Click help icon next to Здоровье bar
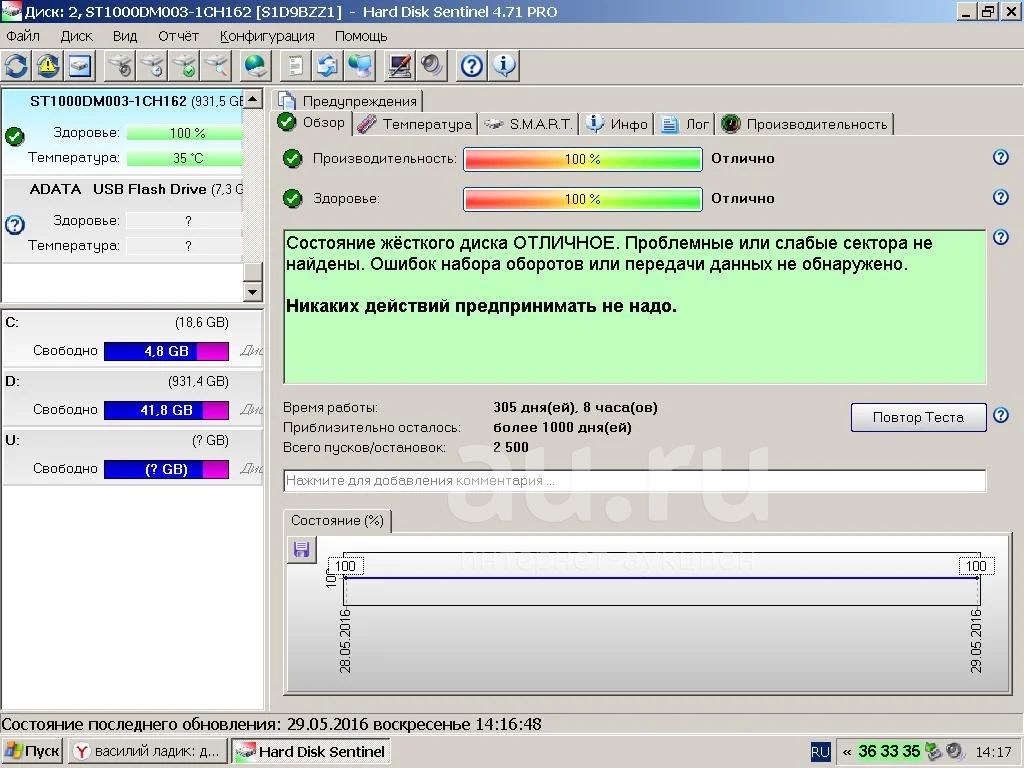This screenshot has height=768, width=1024. 1000,197
